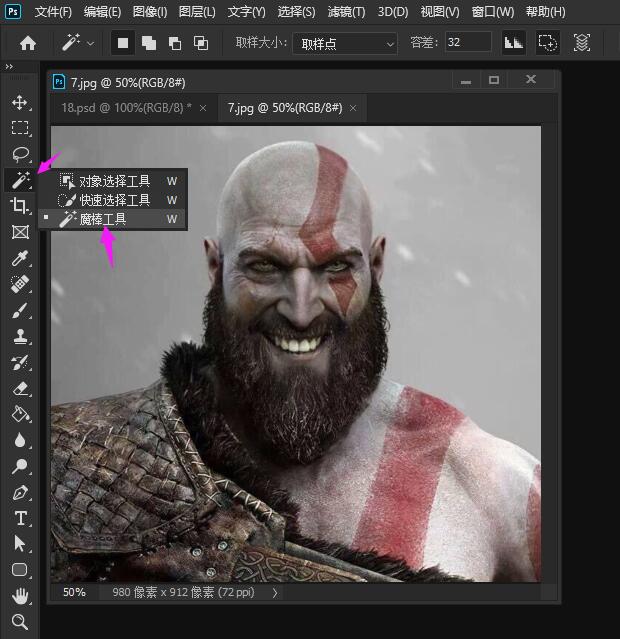Screen dimensions: 620x639
Task: Open the 文件(F) menu
Action: tap(53, 12)
